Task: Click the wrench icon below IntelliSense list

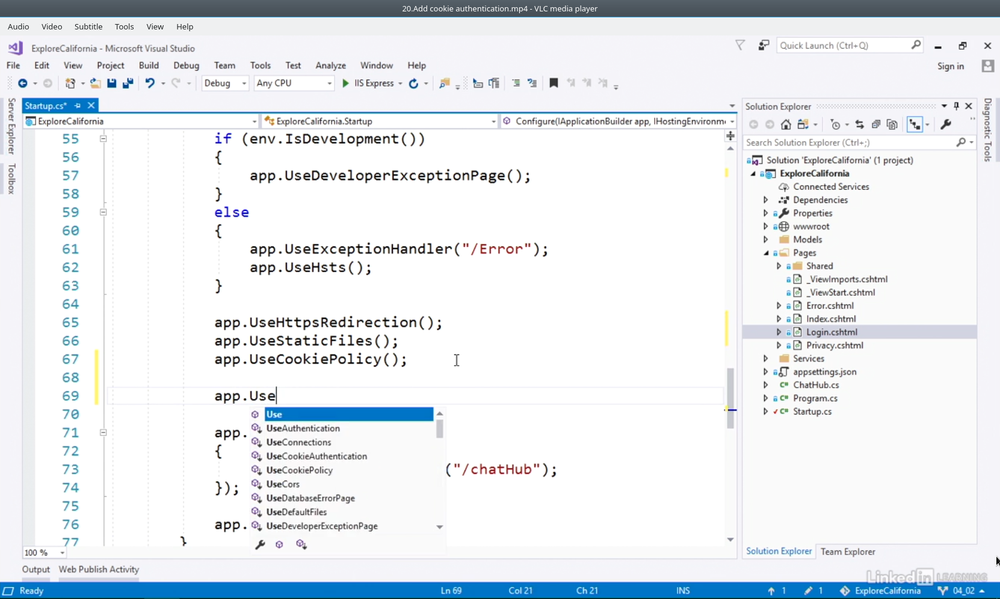Action: 260,544
